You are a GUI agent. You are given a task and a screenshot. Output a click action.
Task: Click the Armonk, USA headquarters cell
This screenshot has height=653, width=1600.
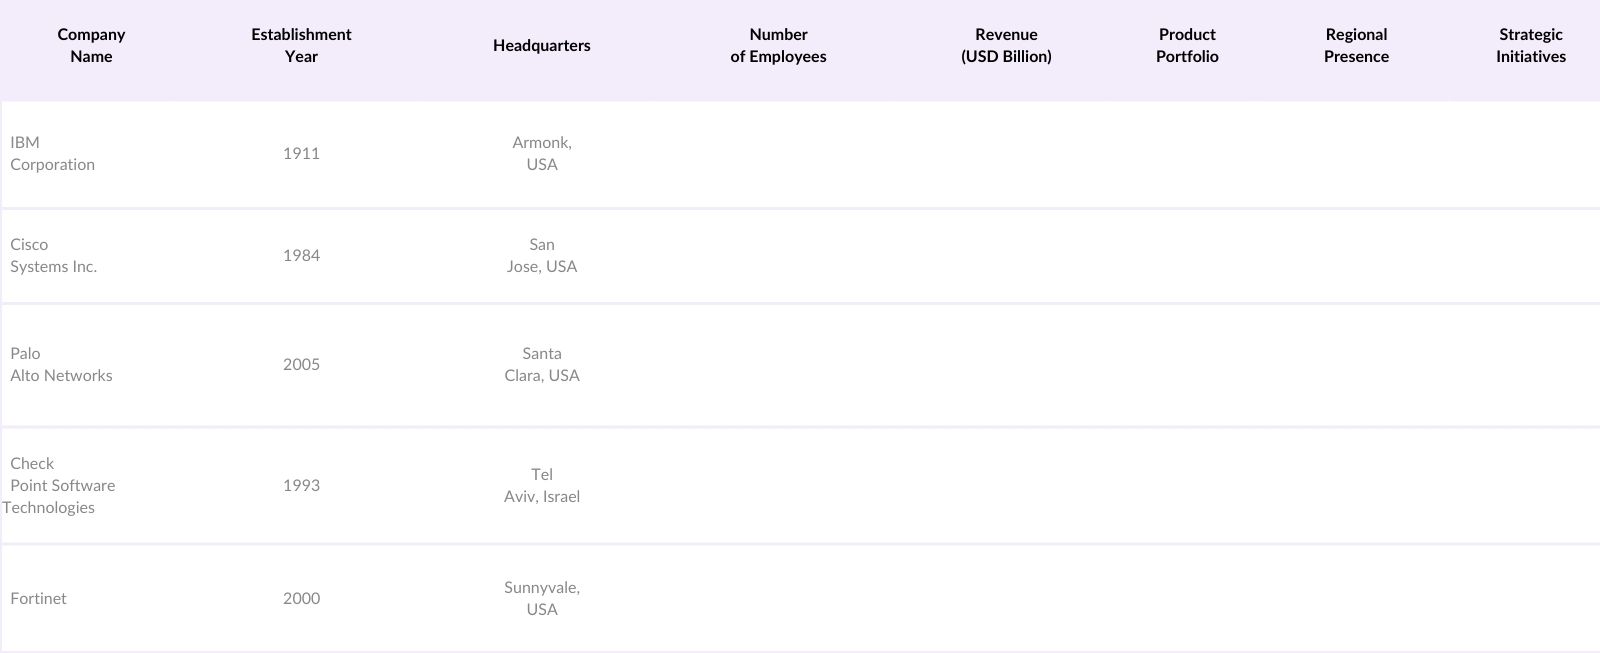click(542, 153)
